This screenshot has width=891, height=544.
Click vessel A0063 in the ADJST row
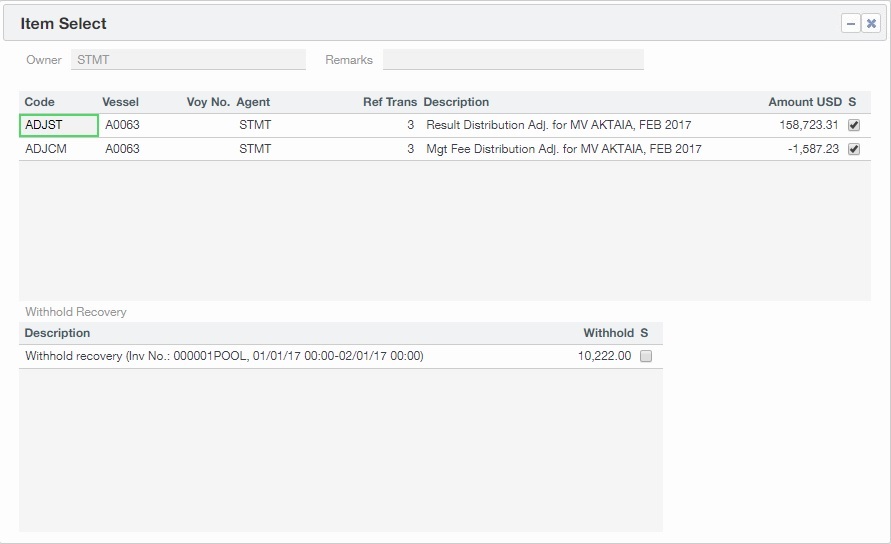(x=122, y=125)
